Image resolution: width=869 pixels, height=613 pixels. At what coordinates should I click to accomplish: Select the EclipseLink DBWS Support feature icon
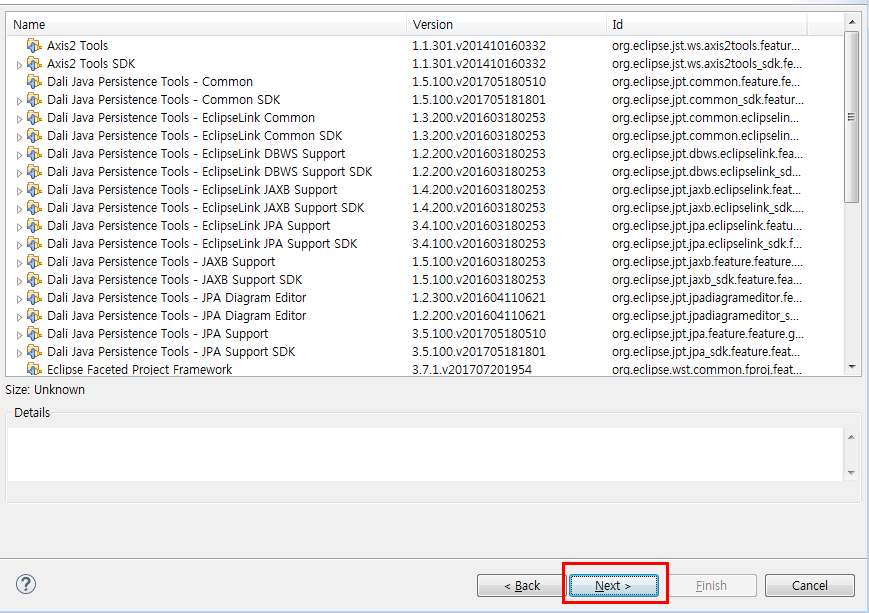tap(34, 154)
